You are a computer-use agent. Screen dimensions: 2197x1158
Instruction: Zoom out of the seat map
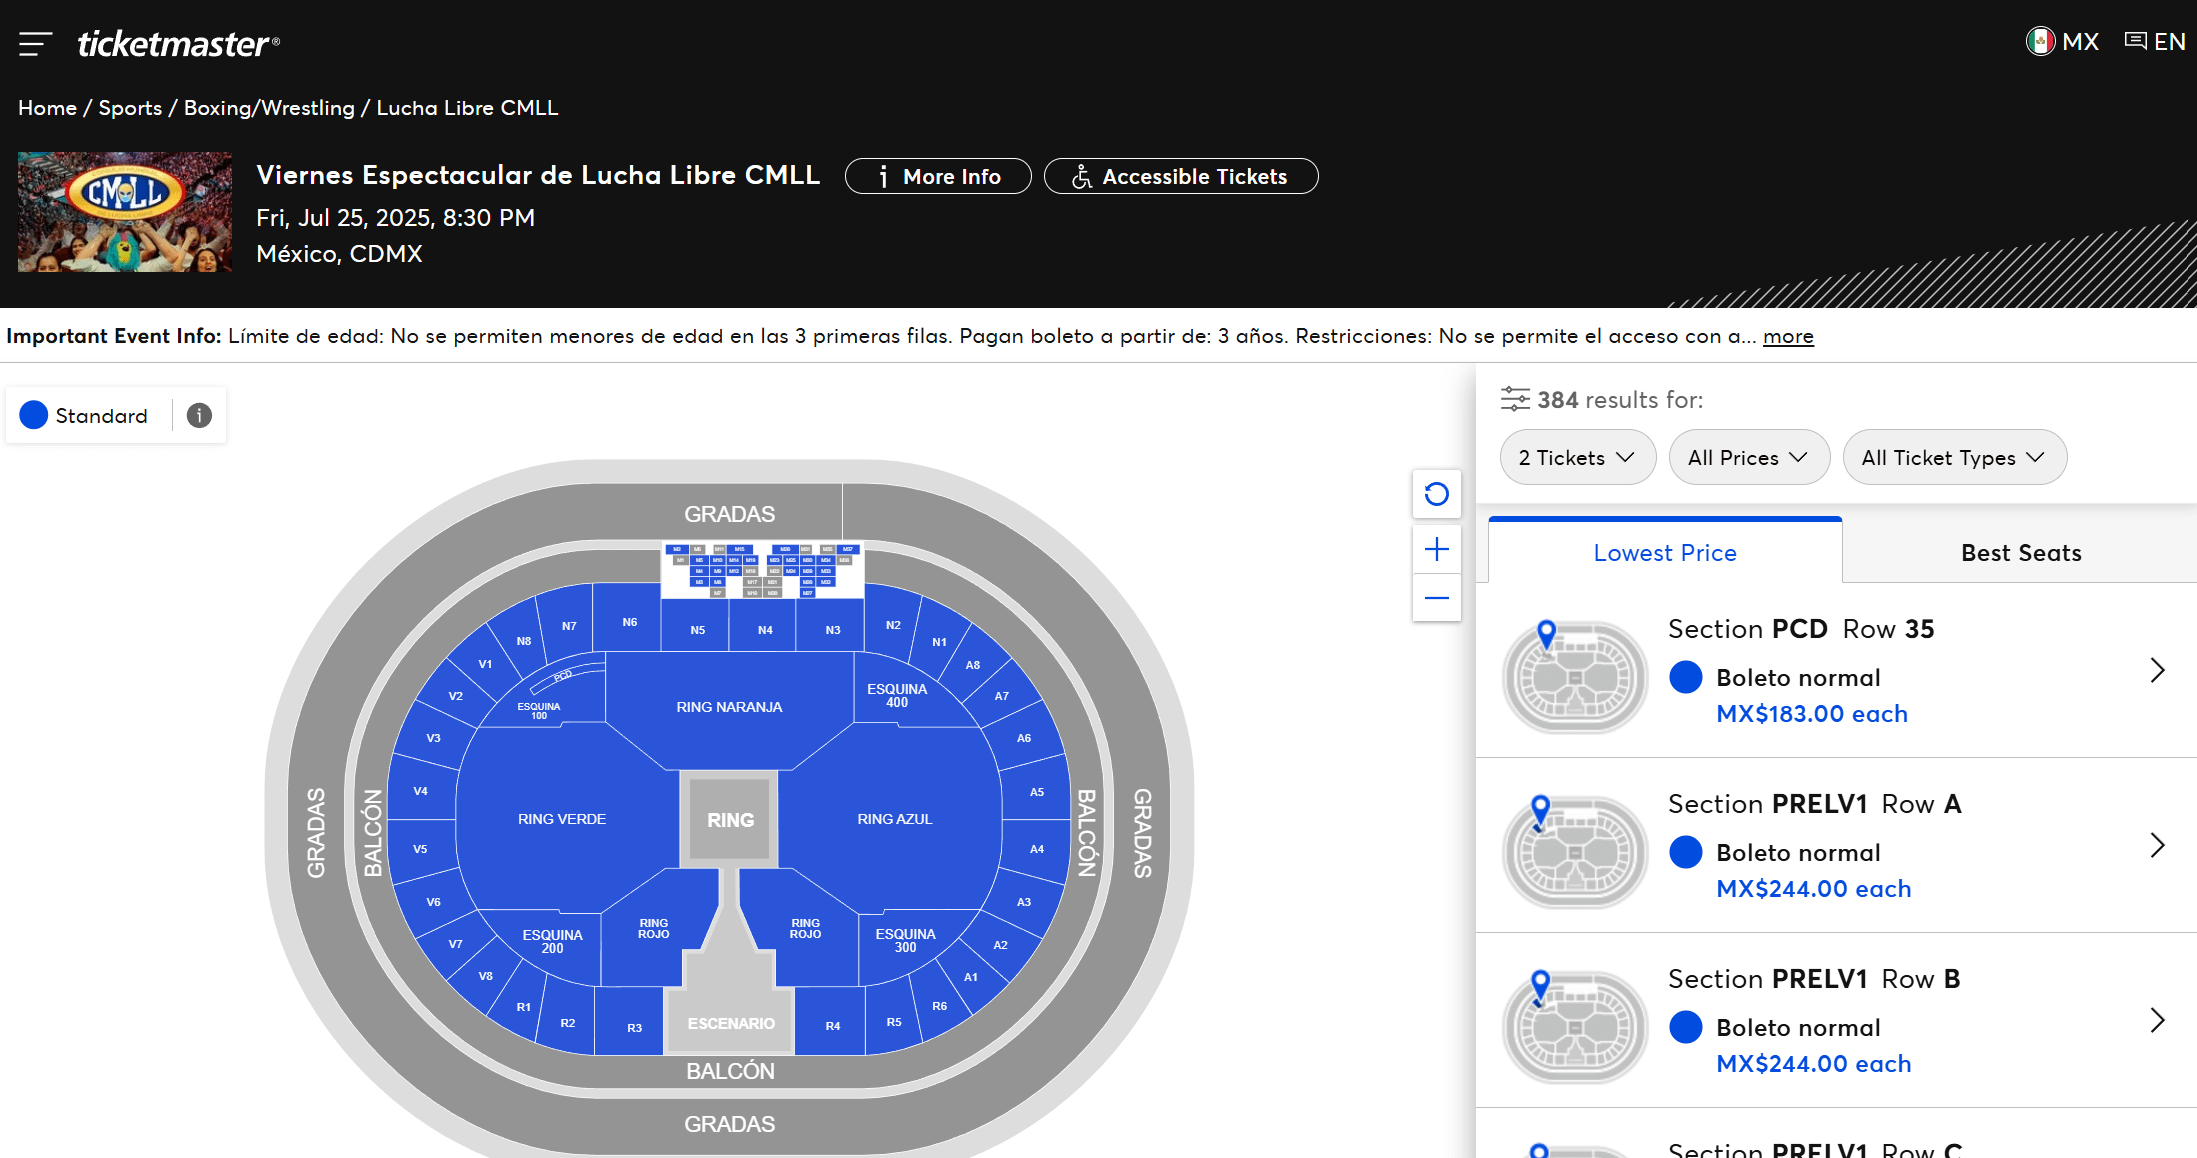pyautogui.click(x=1436, y=598)
